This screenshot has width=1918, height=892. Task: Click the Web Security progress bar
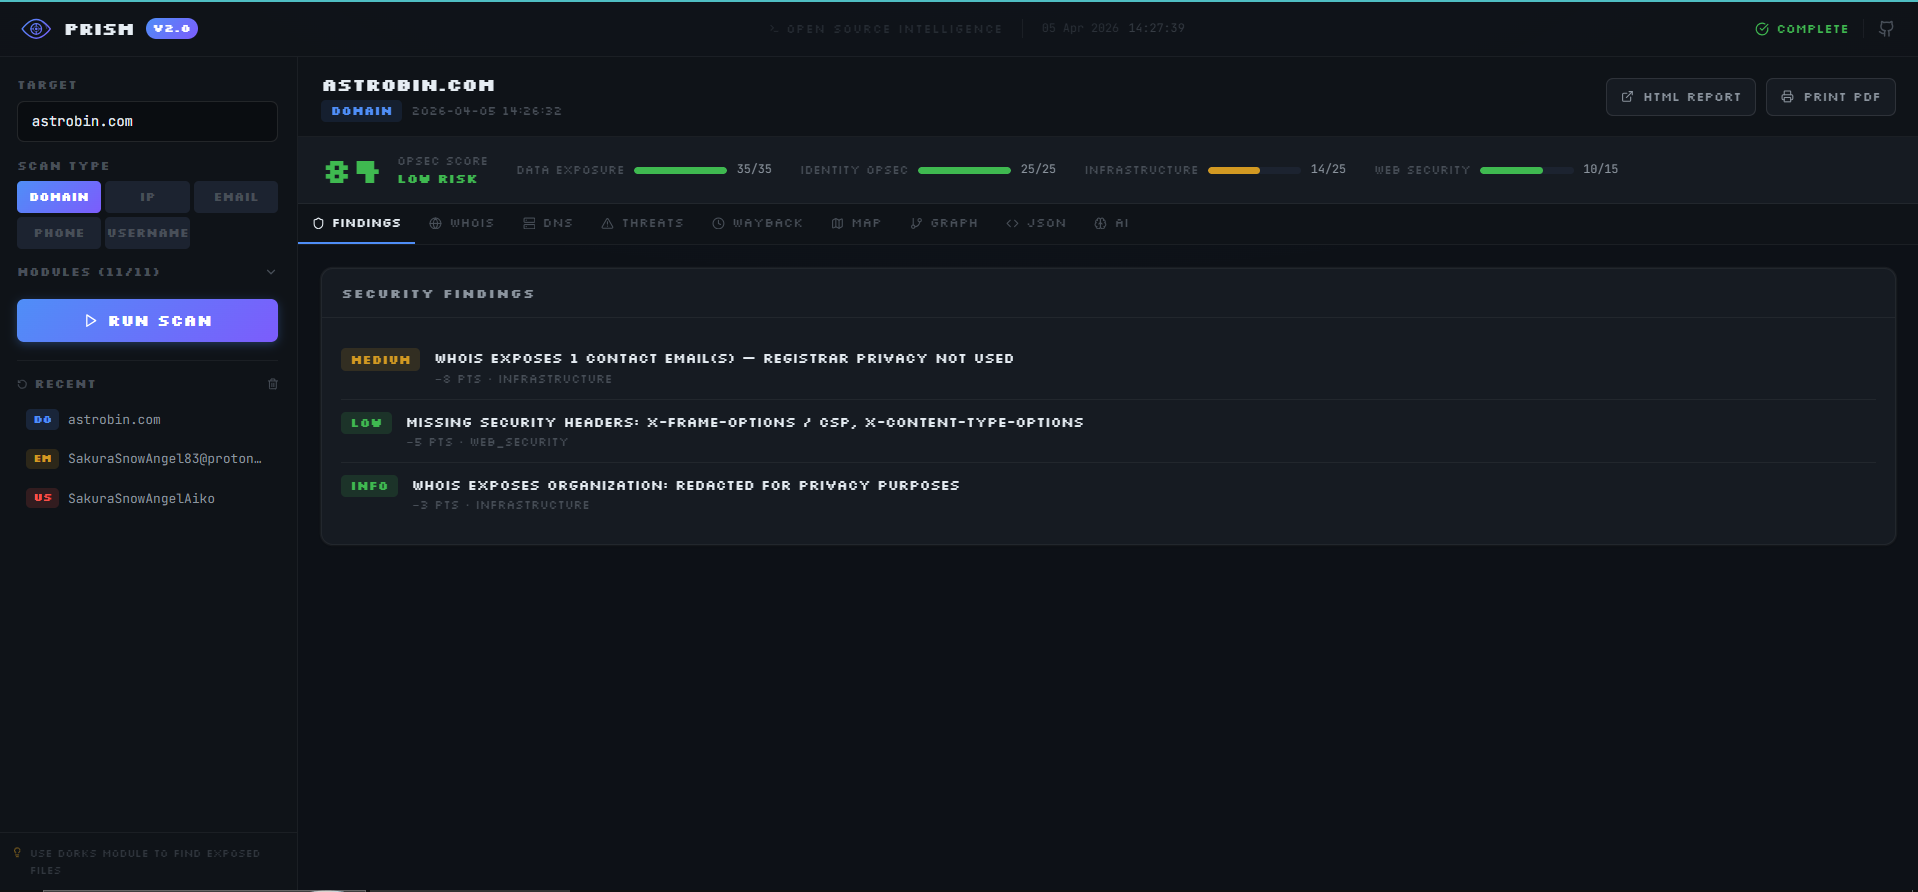(x=1526, y=170)
